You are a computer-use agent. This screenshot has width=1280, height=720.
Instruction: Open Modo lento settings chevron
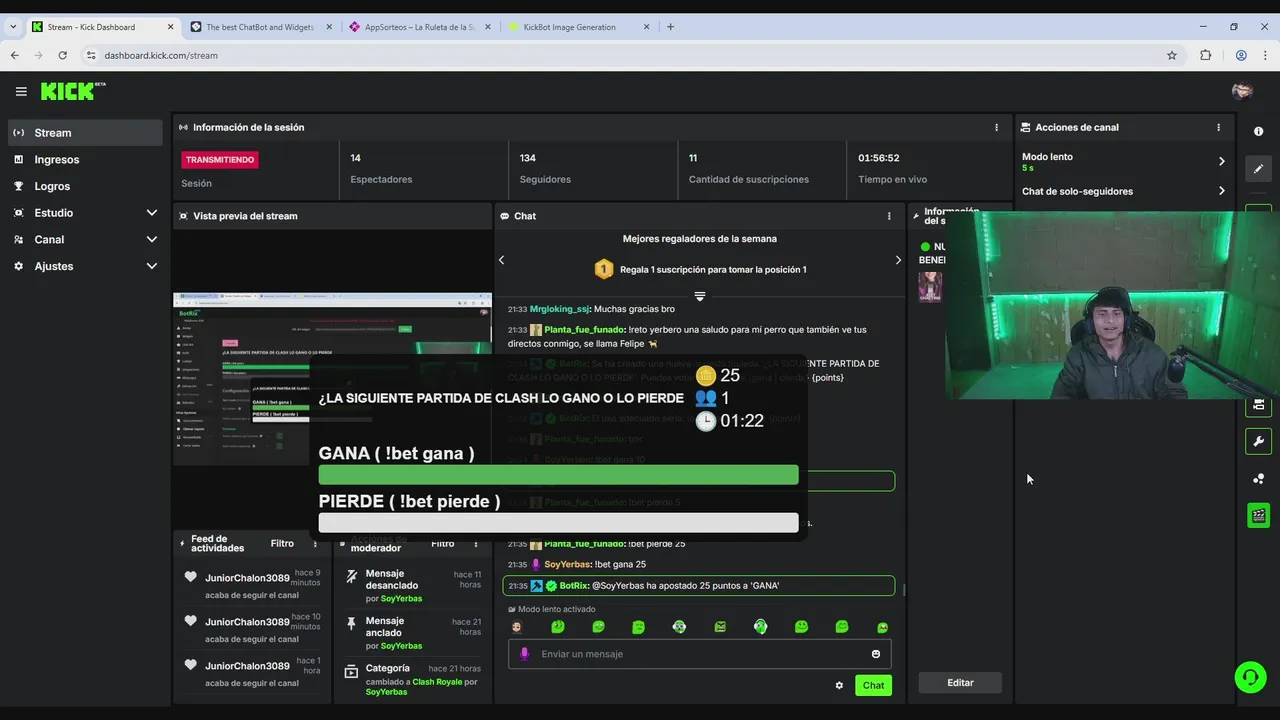1221,161
